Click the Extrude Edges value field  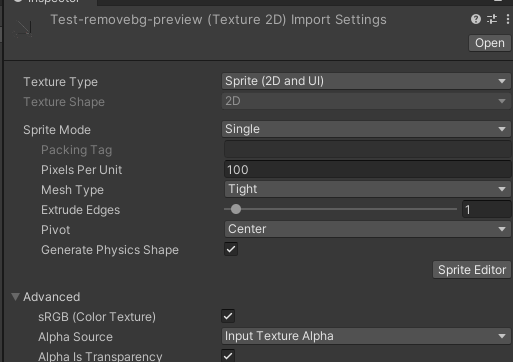click(486, 210)
